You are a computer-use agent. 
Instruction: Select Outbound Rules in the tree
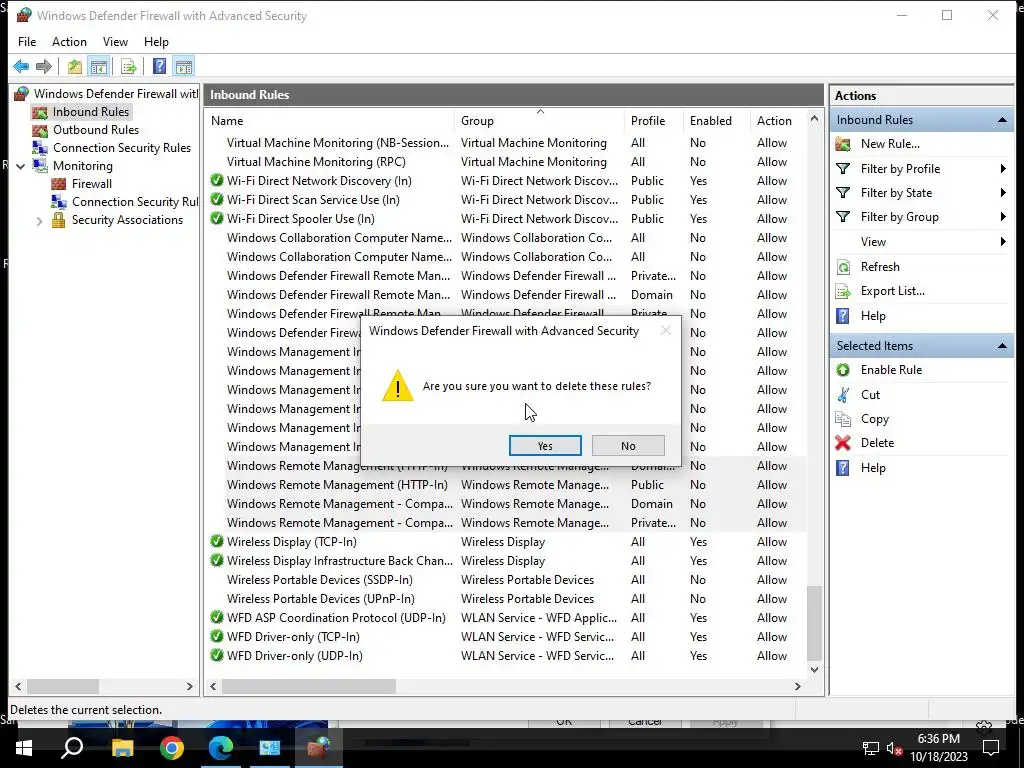coord(95,130)
